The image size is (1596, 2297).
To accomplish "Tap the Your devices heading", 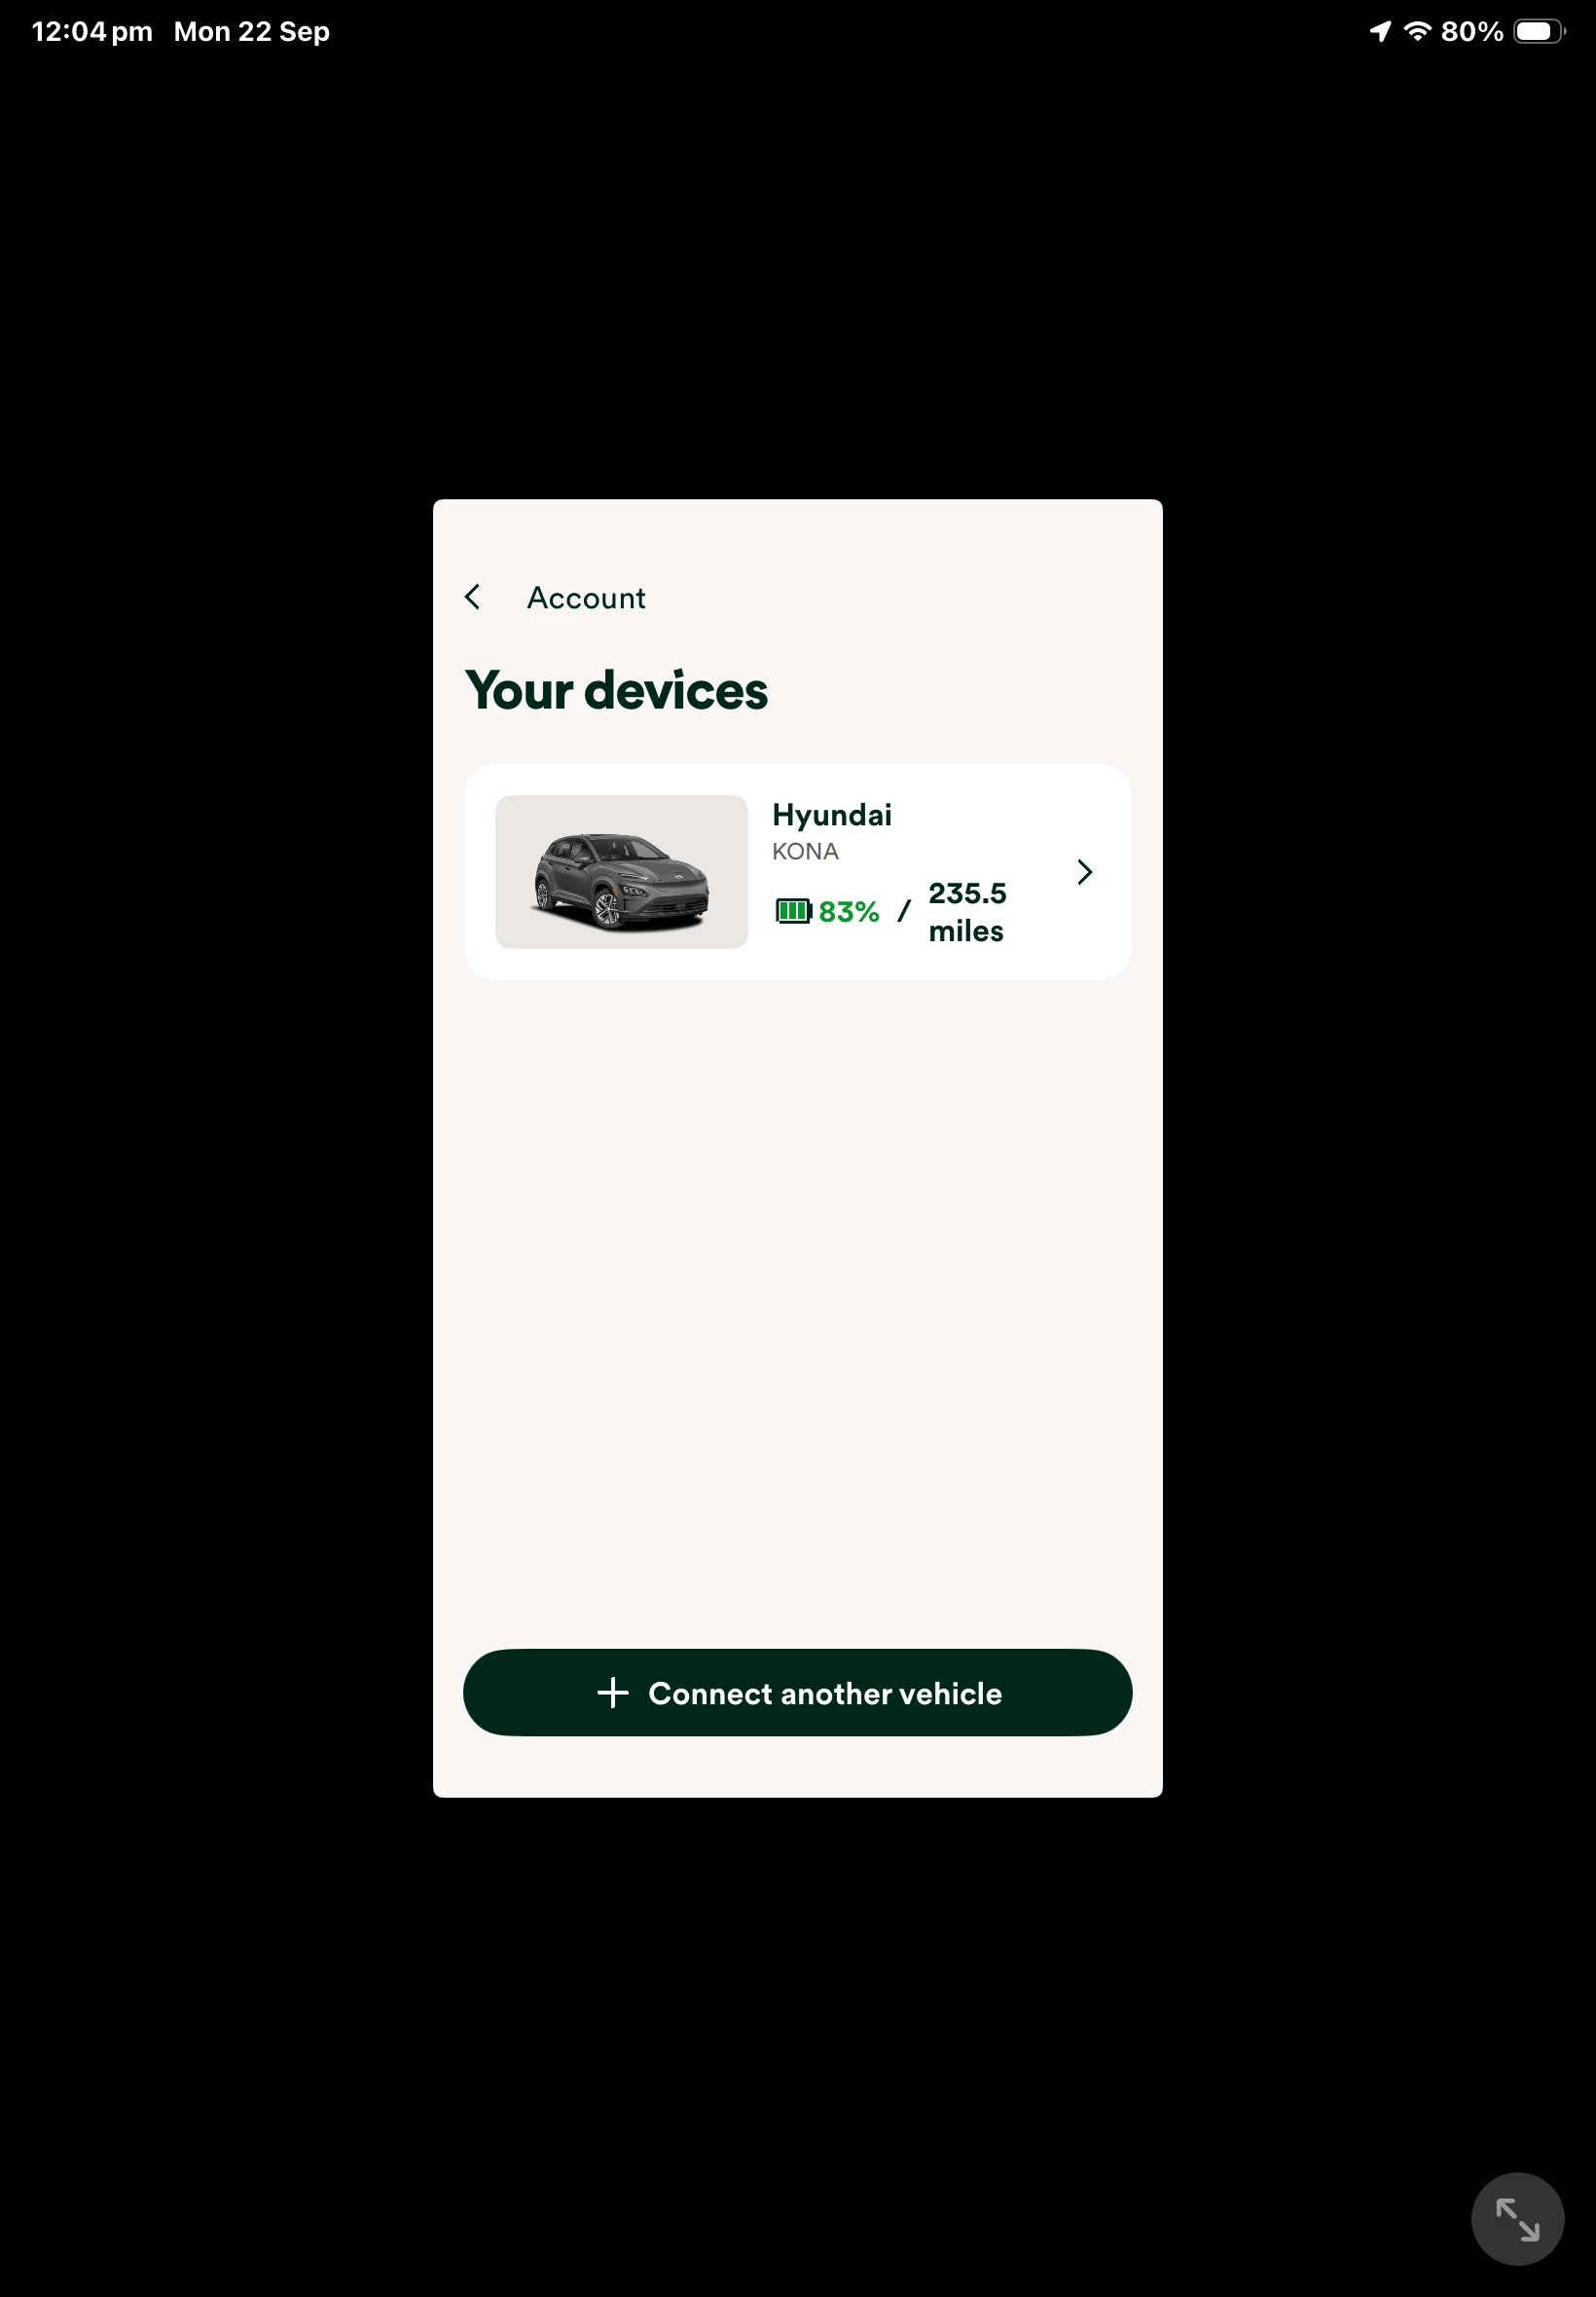I will (x=616, y=691).
